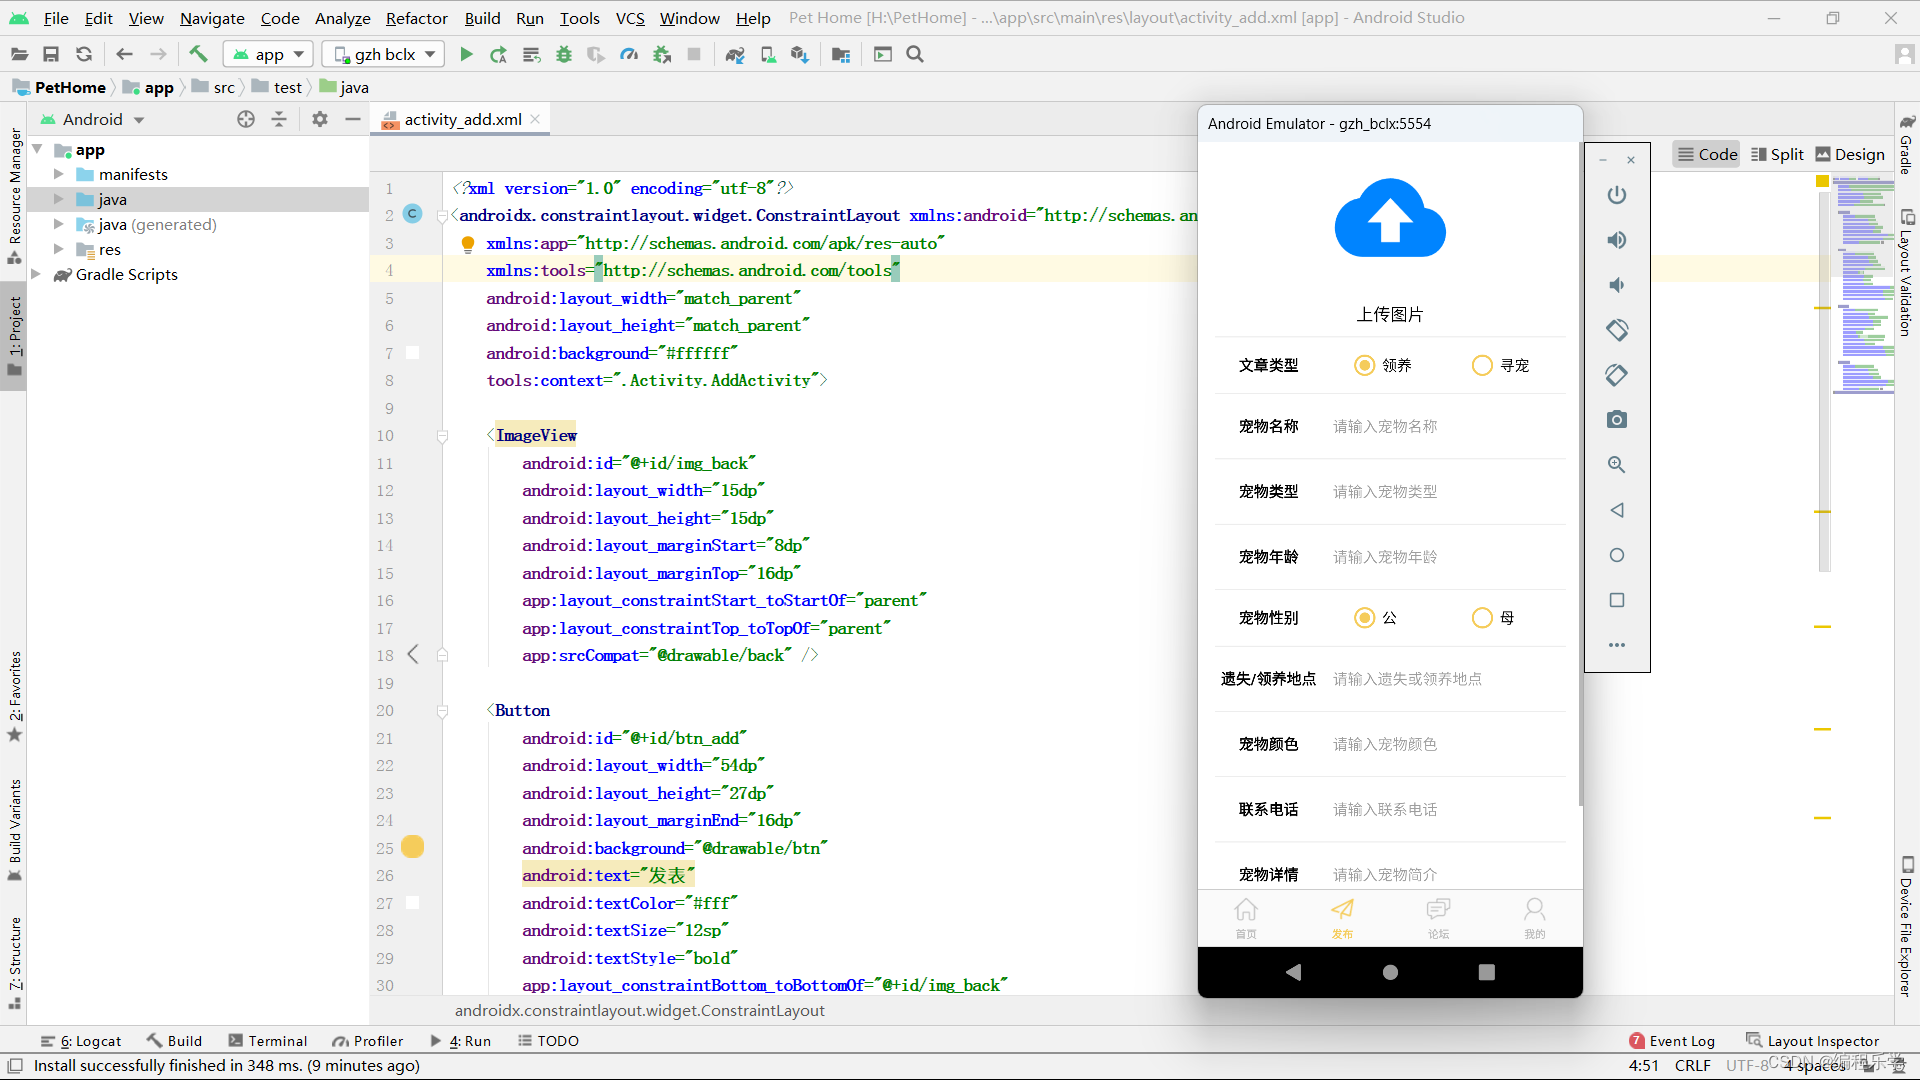Click the build hammer icon
The image size is (1920, 1080).
click(x=198, y=55)
